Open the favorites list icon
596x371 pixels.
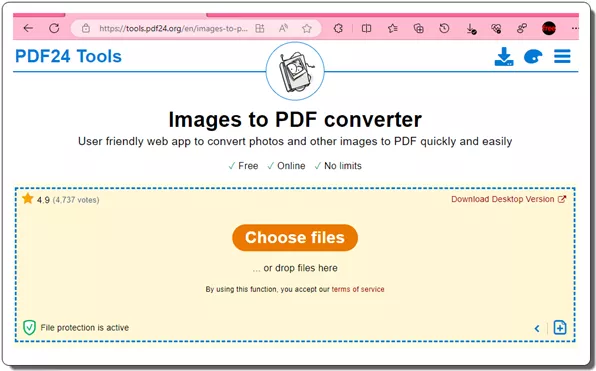(x=393, y=29)
